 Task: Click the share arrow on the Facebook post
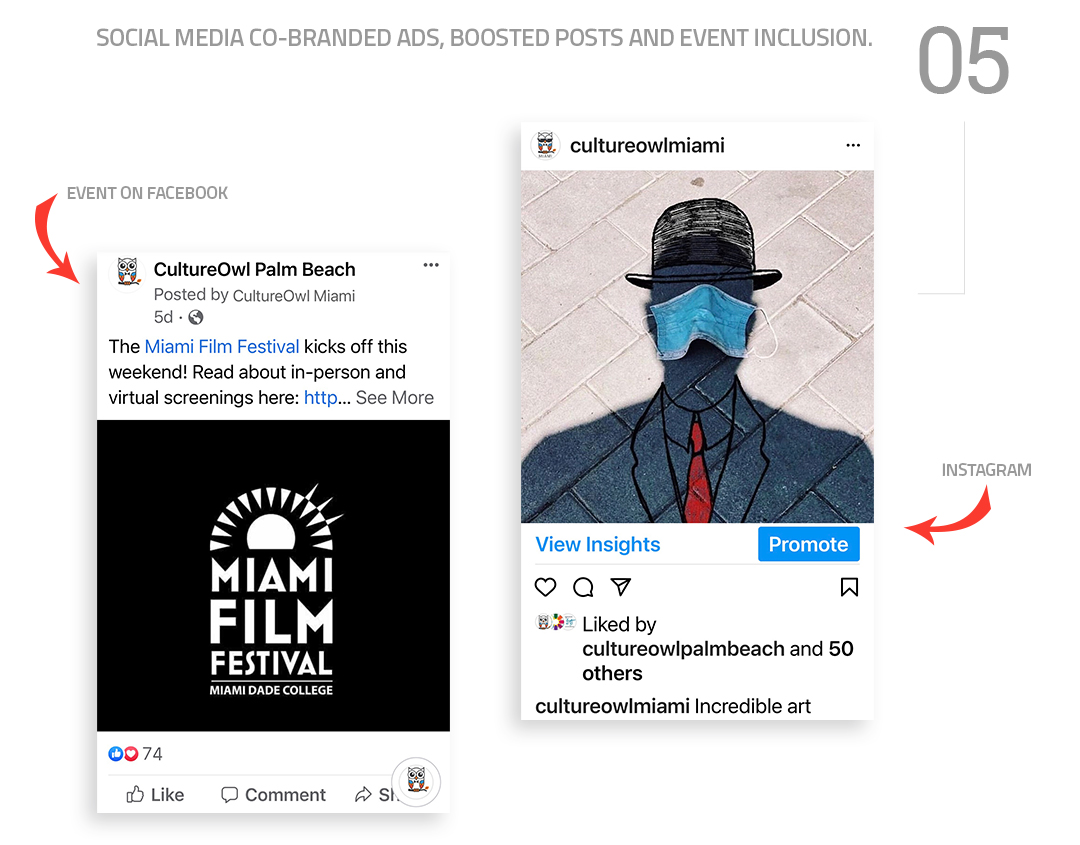[363, 795]
